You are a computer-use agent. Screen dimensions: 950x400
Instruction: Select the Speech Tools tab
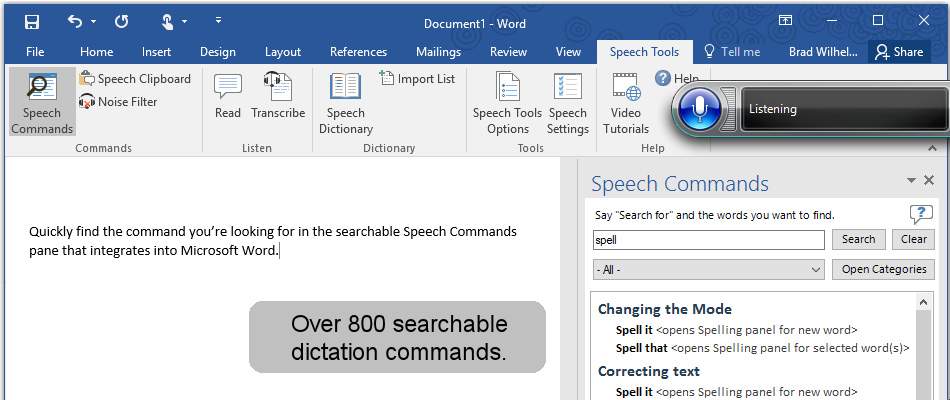(645, 52)
